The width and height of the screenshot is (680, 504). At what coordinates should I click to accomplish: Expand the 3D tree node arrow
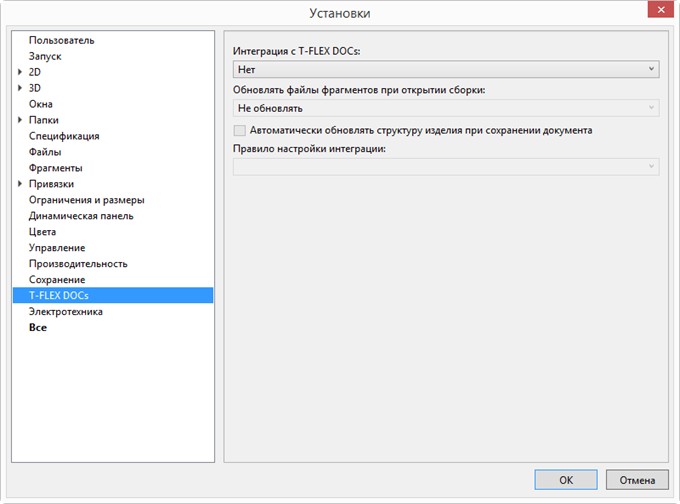[20, 88]
